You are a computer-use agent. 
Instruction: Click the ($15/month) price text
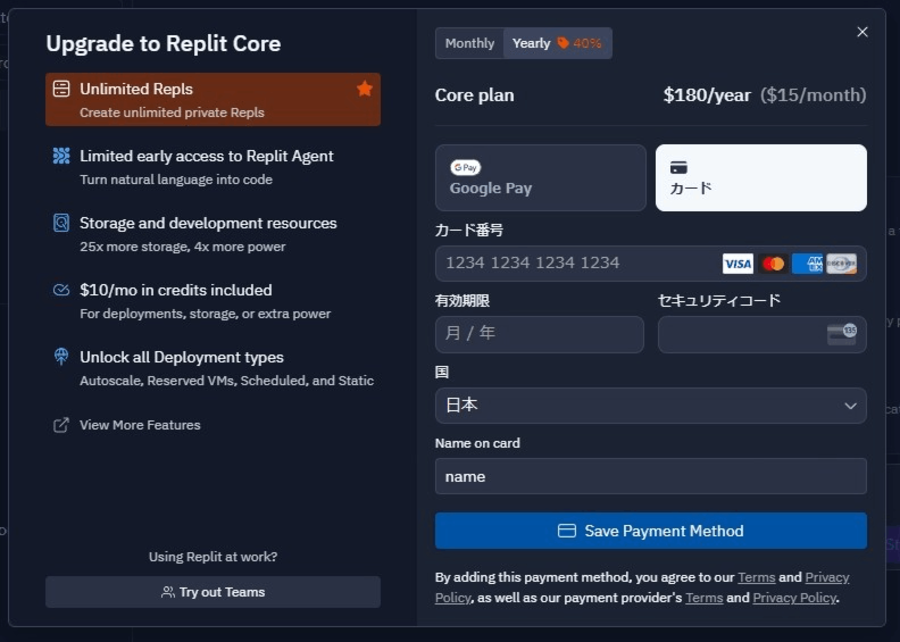[x=813, y=95]
